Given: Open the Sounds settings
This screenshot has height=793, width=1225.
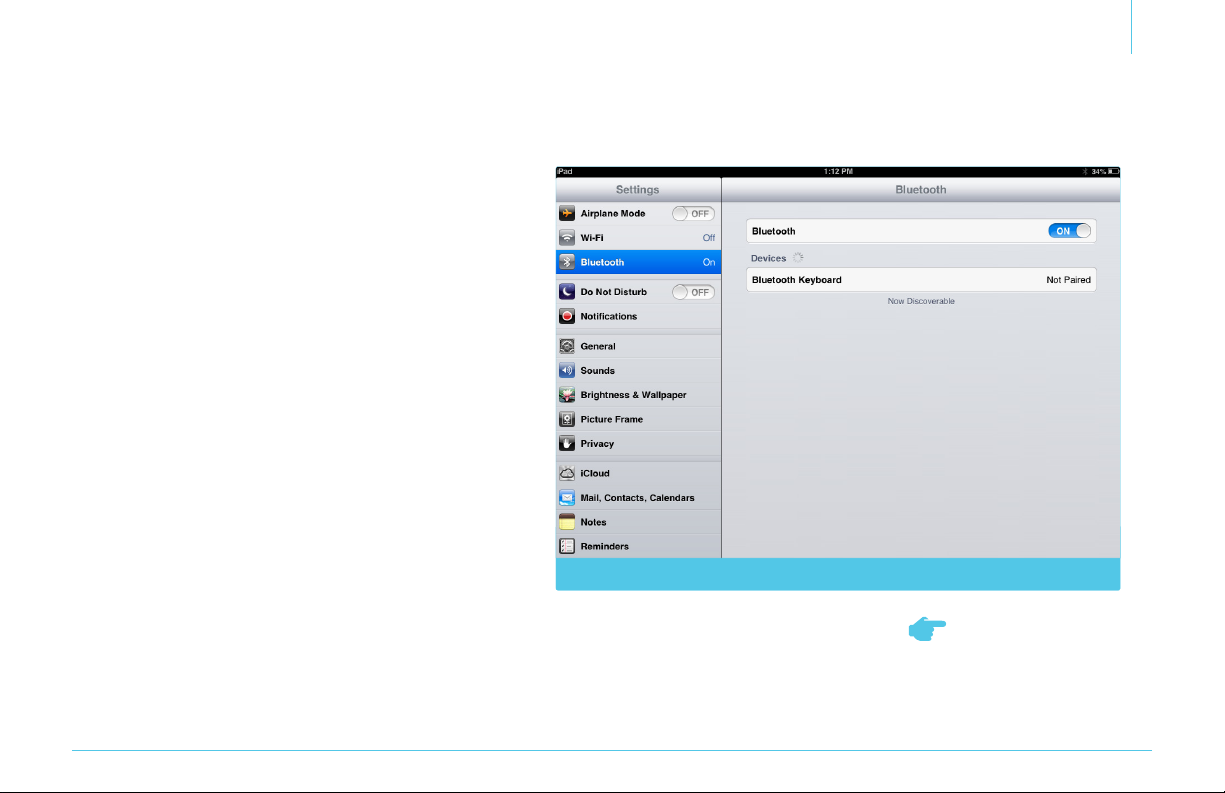Looking at the screenshot, I should (638, 370).
